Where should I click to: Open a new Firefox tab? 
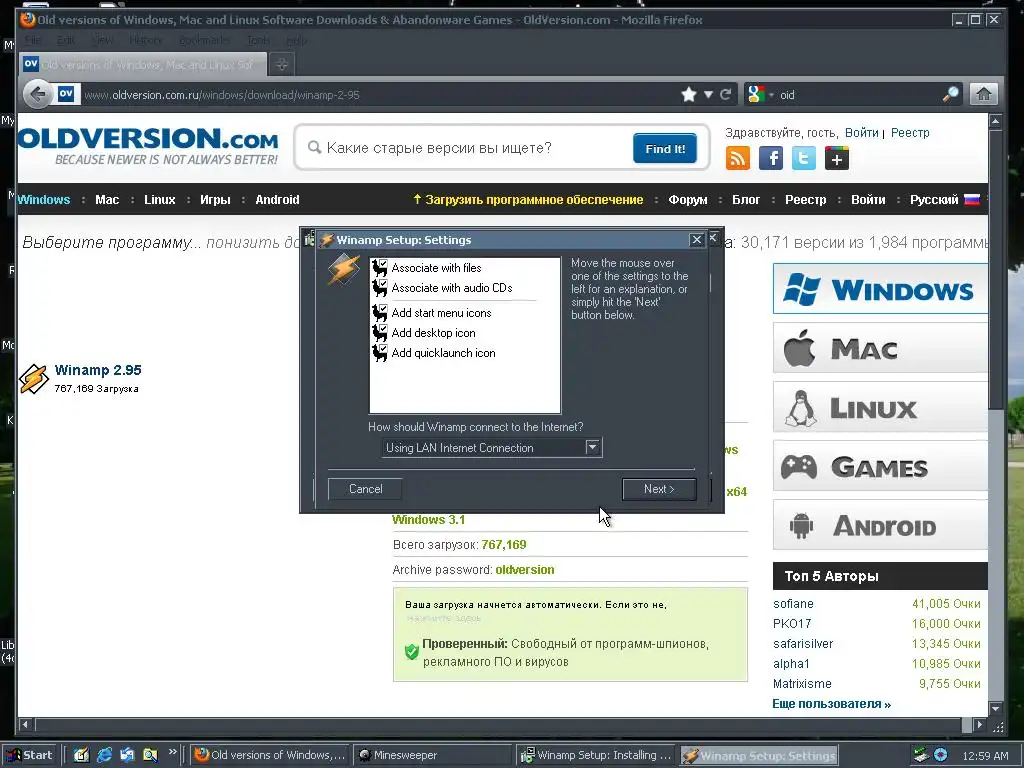[281, 64]
